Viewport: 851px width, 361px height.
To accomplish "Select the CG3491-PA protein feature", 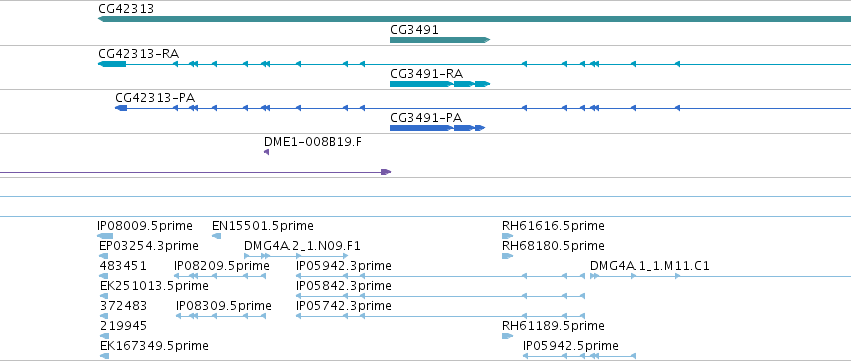I will point(437,128).
